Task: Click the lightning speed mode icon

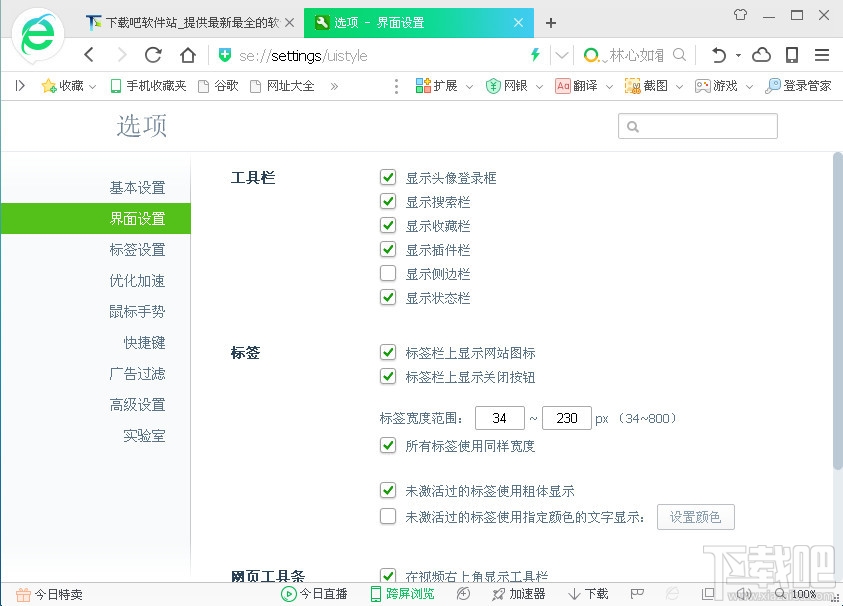Action: pyautogui.click(x=535, y=54)
